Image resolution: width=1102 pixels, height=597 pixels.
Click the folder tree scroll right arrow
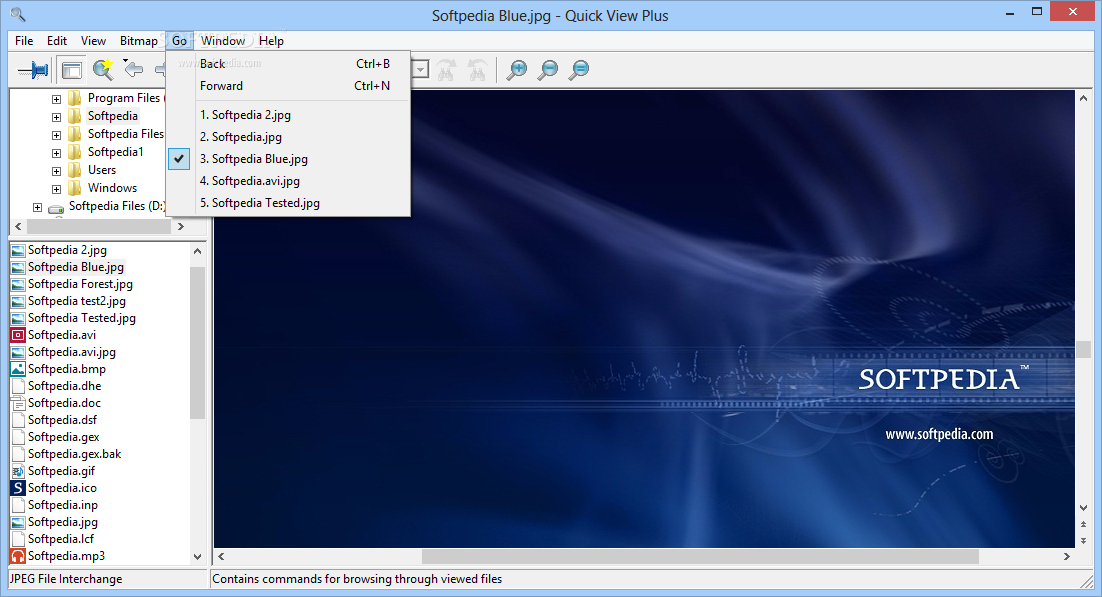181,226
